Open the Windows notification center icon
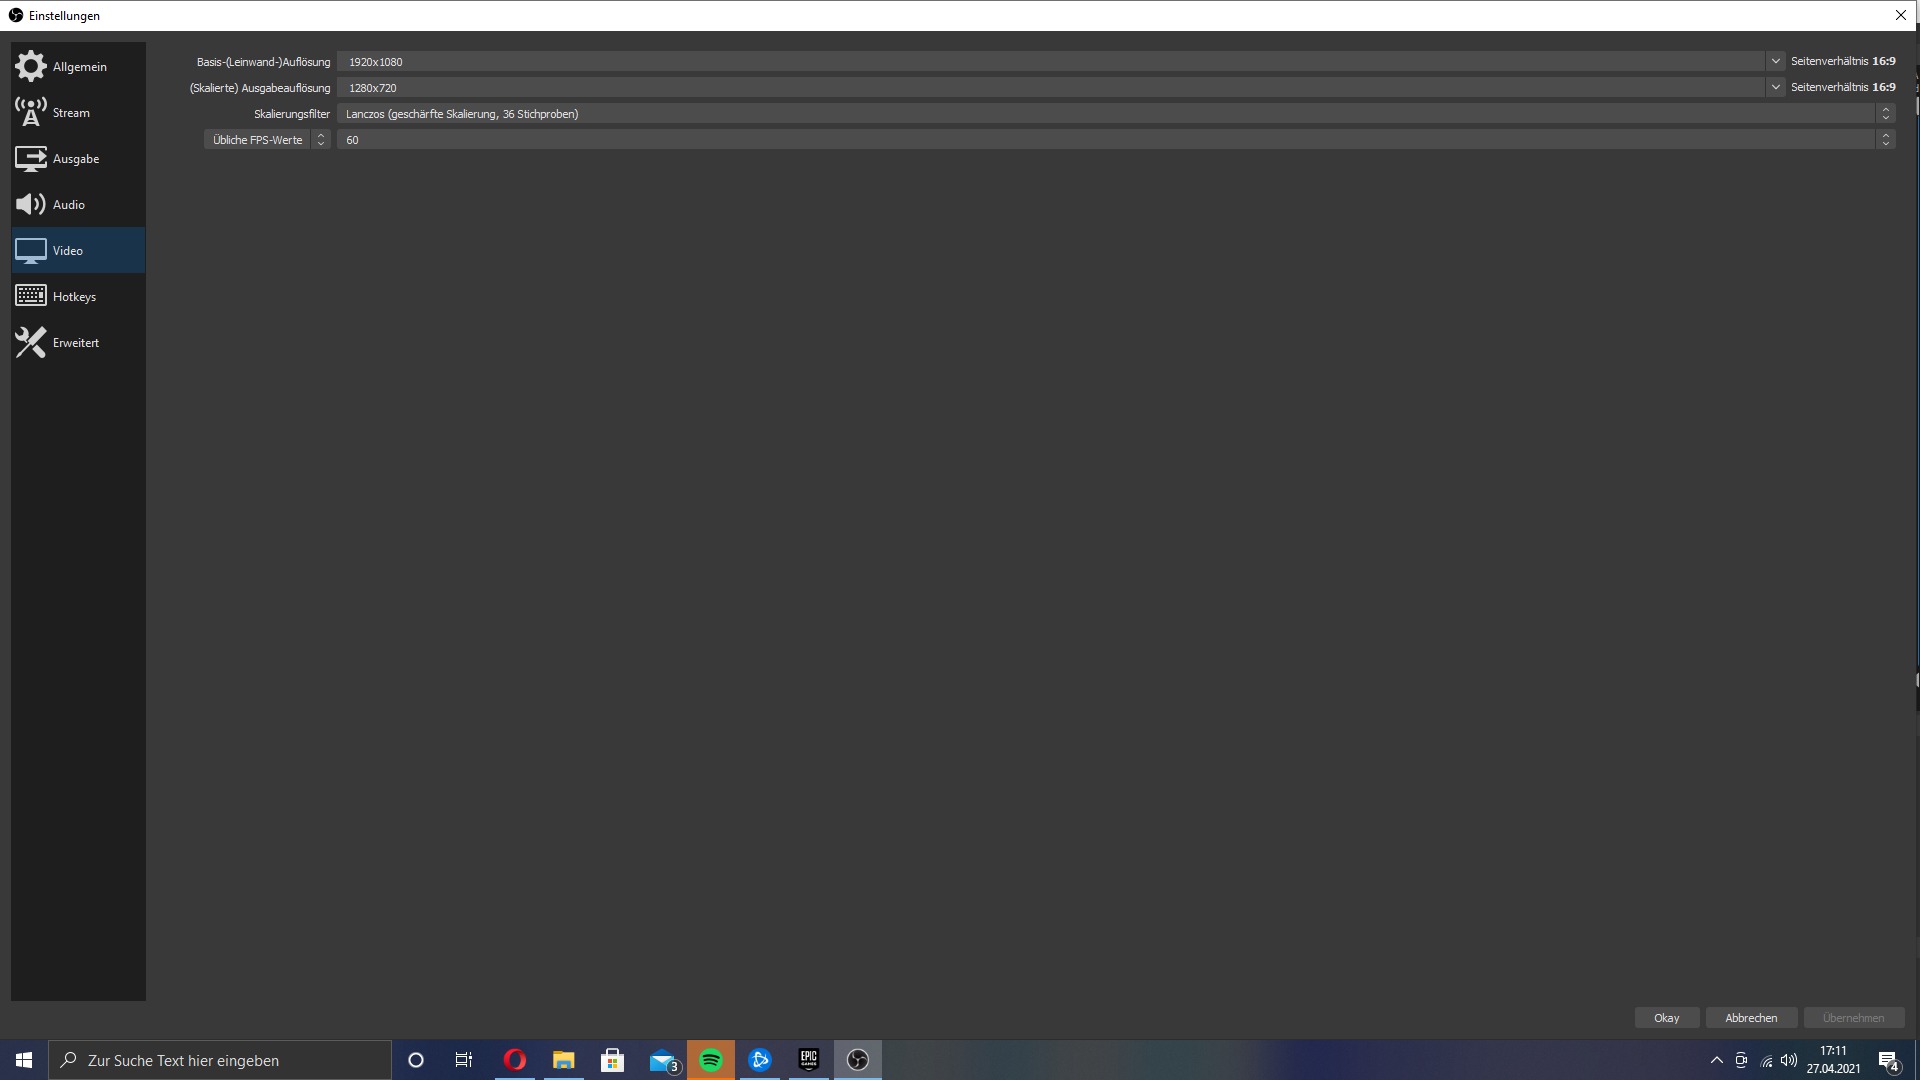Image resolution: width=1920 pixels, height=1080 pixels. (1888, 1061)
